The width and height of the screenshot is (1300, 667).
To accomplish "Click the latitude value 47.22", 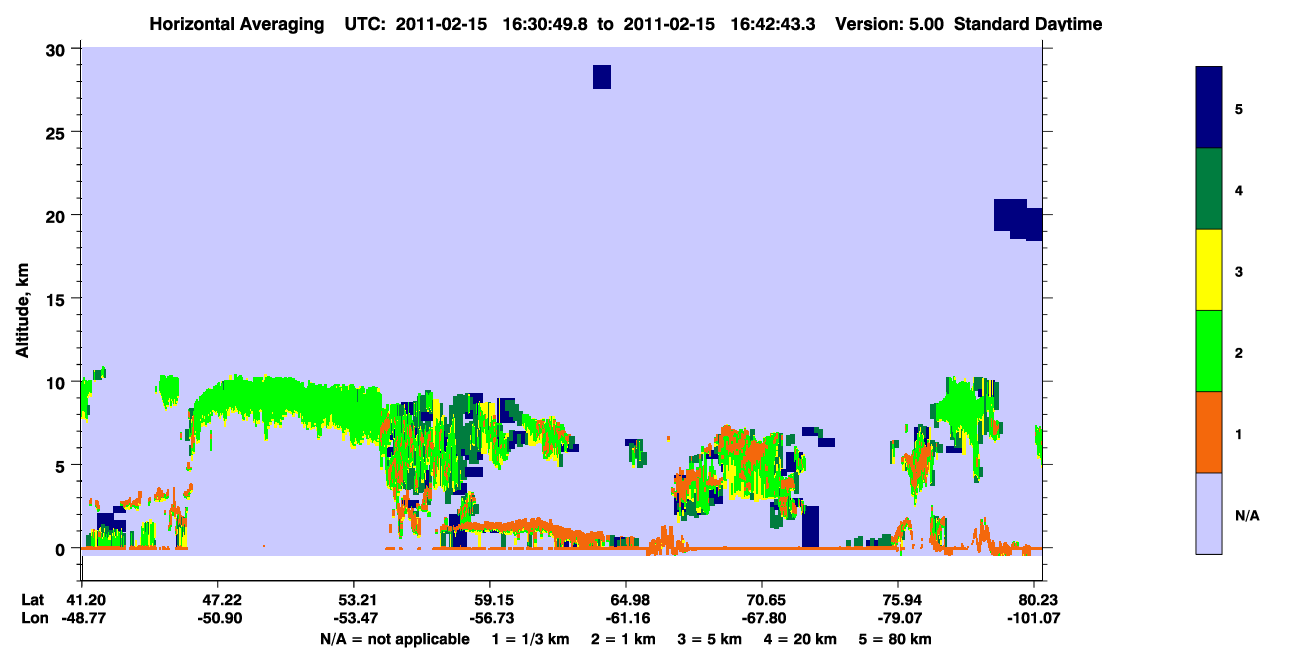I will (218, 600).
